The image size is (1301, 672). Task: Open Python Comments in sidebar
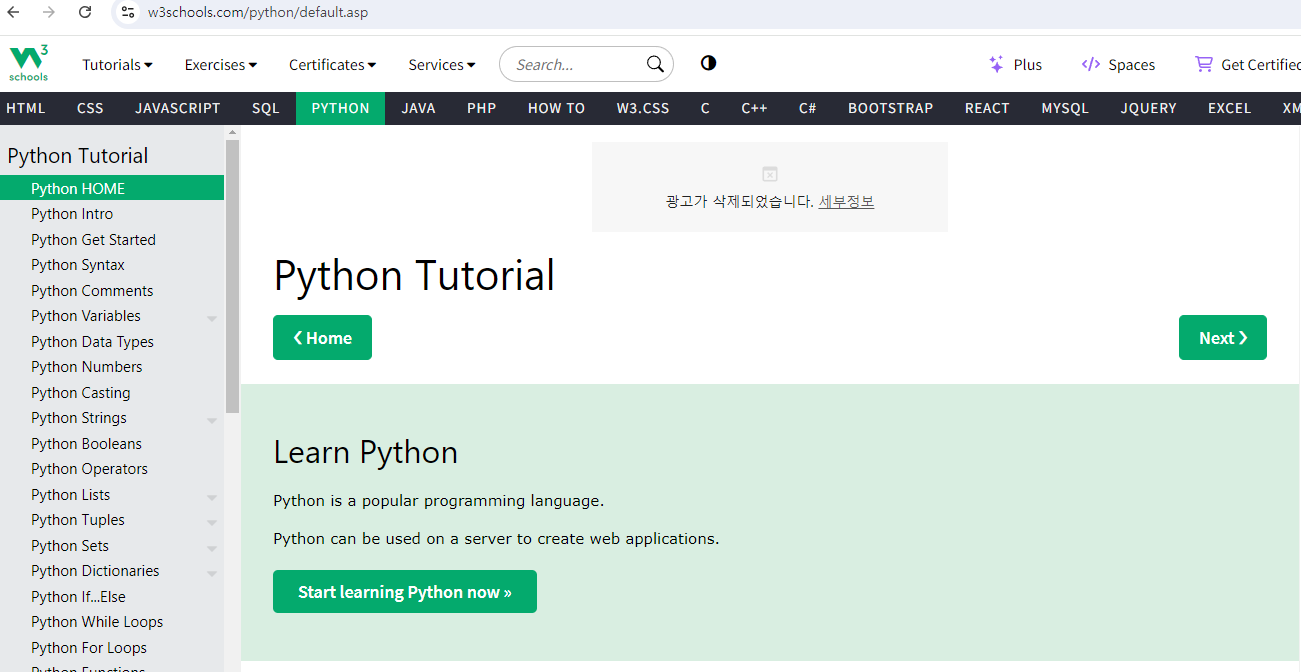tap(112, 291)
